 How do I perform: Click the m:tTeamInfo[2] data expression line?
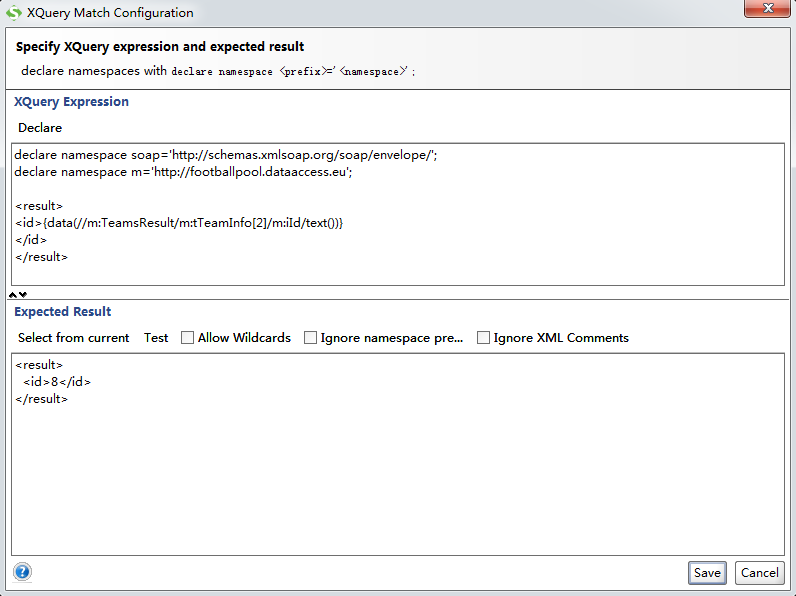pos(179,223)
